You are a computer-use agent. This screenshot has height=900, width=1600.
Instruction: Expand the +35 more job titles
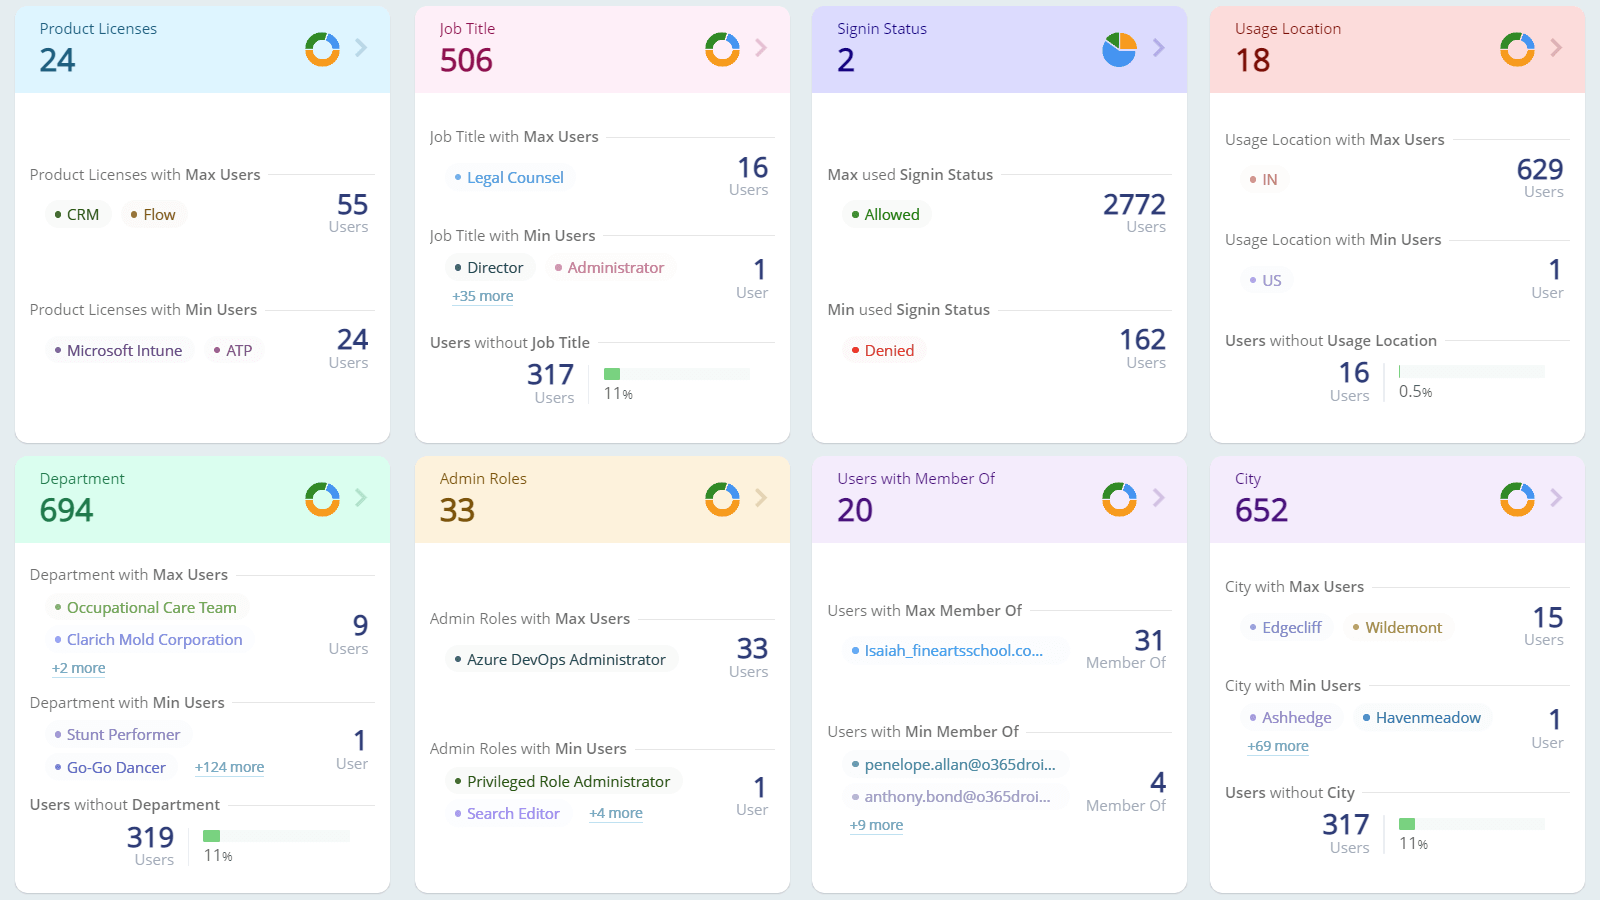483,295
